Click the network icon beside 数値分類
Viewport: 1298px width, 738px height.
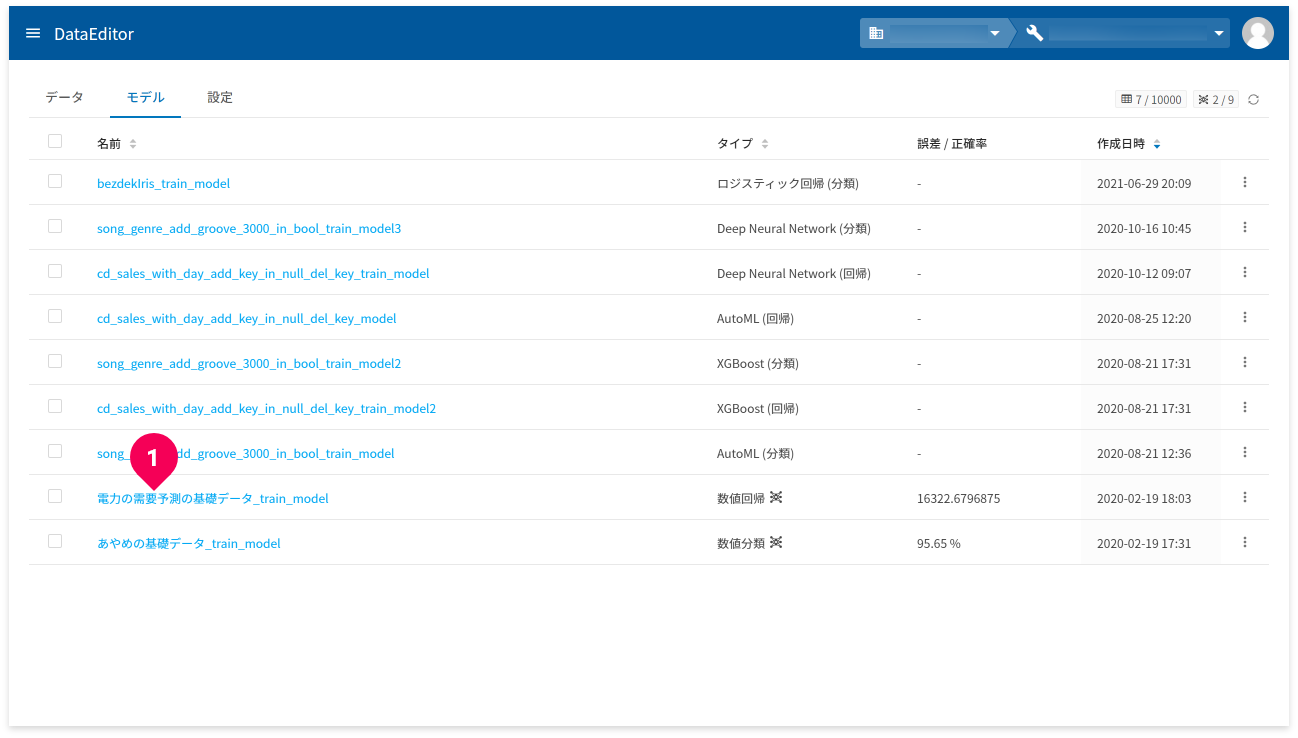(x=776, y=542)
